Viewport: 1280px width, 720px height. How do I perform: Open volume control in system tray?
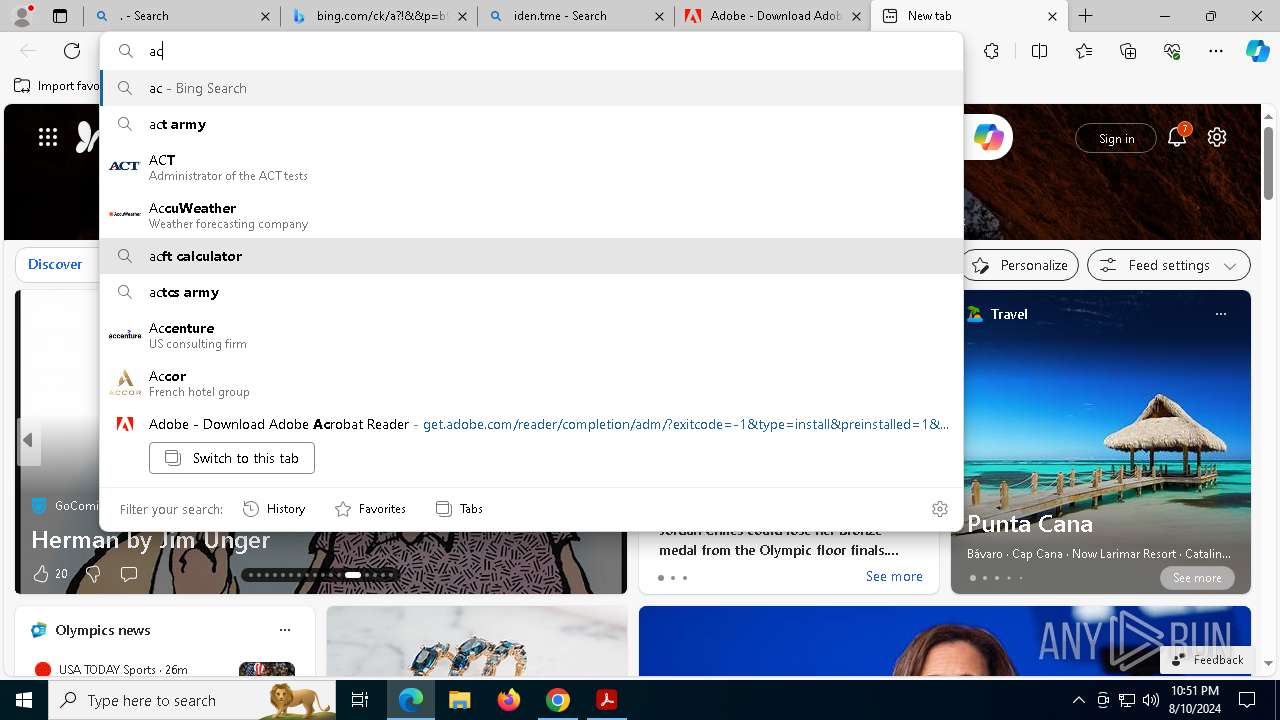1151,700
